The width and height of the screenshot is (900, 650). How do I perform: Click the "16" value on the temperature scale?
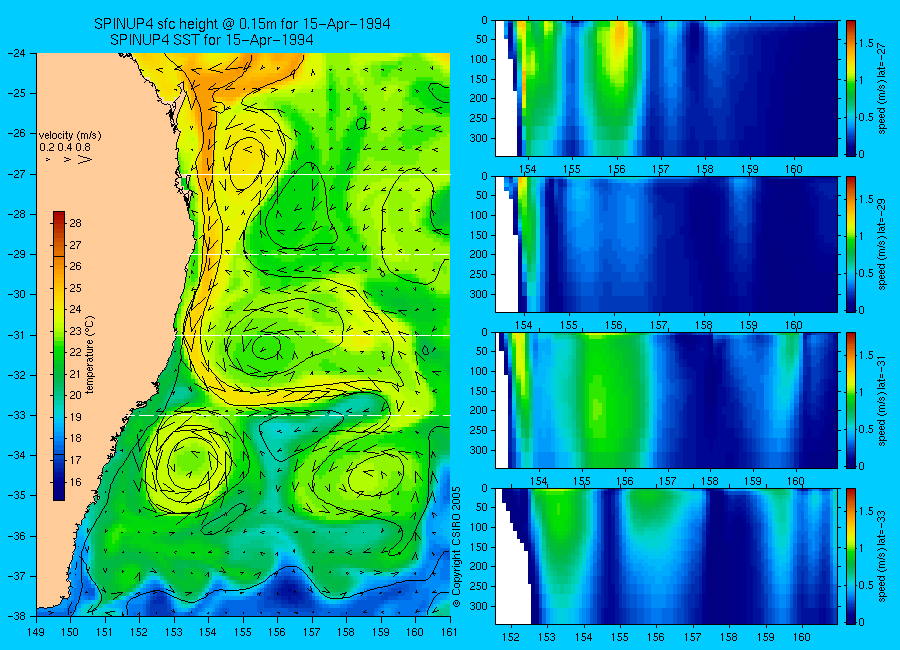click(x=76, y=482)
